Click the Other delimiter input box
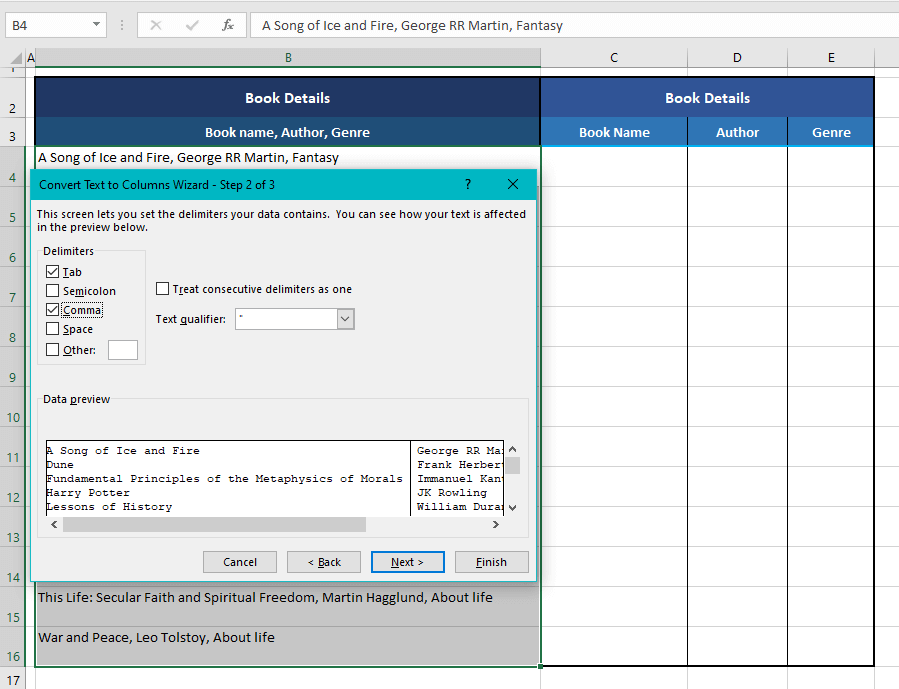The width and height of the screenshot is (899, 689). tap(122, 349)
